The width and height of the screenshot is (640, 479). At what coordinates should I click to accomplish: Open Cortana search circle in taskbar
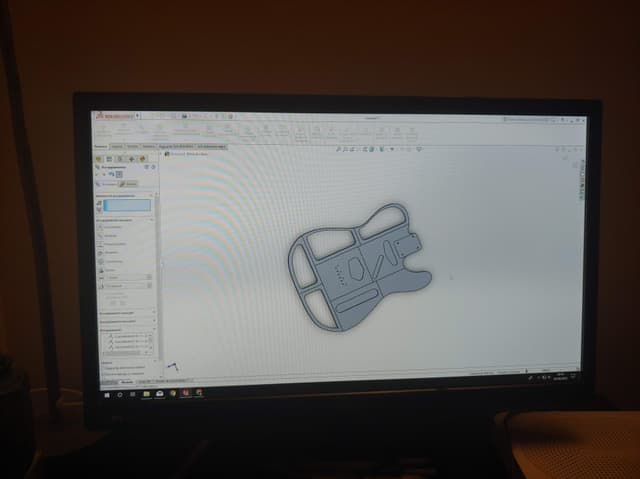120,395
